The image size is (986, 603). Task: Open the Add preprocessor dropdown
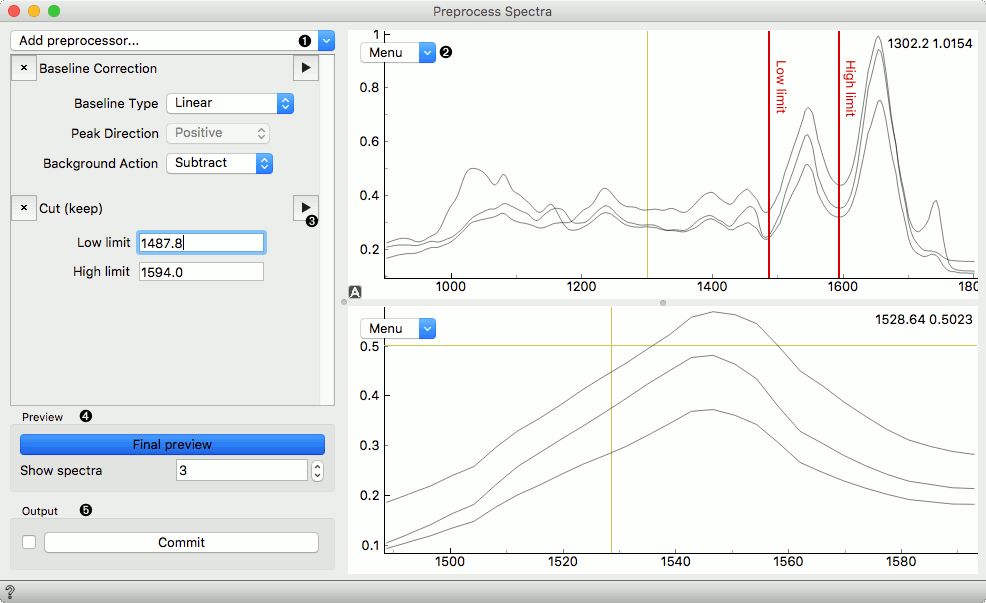172,41
